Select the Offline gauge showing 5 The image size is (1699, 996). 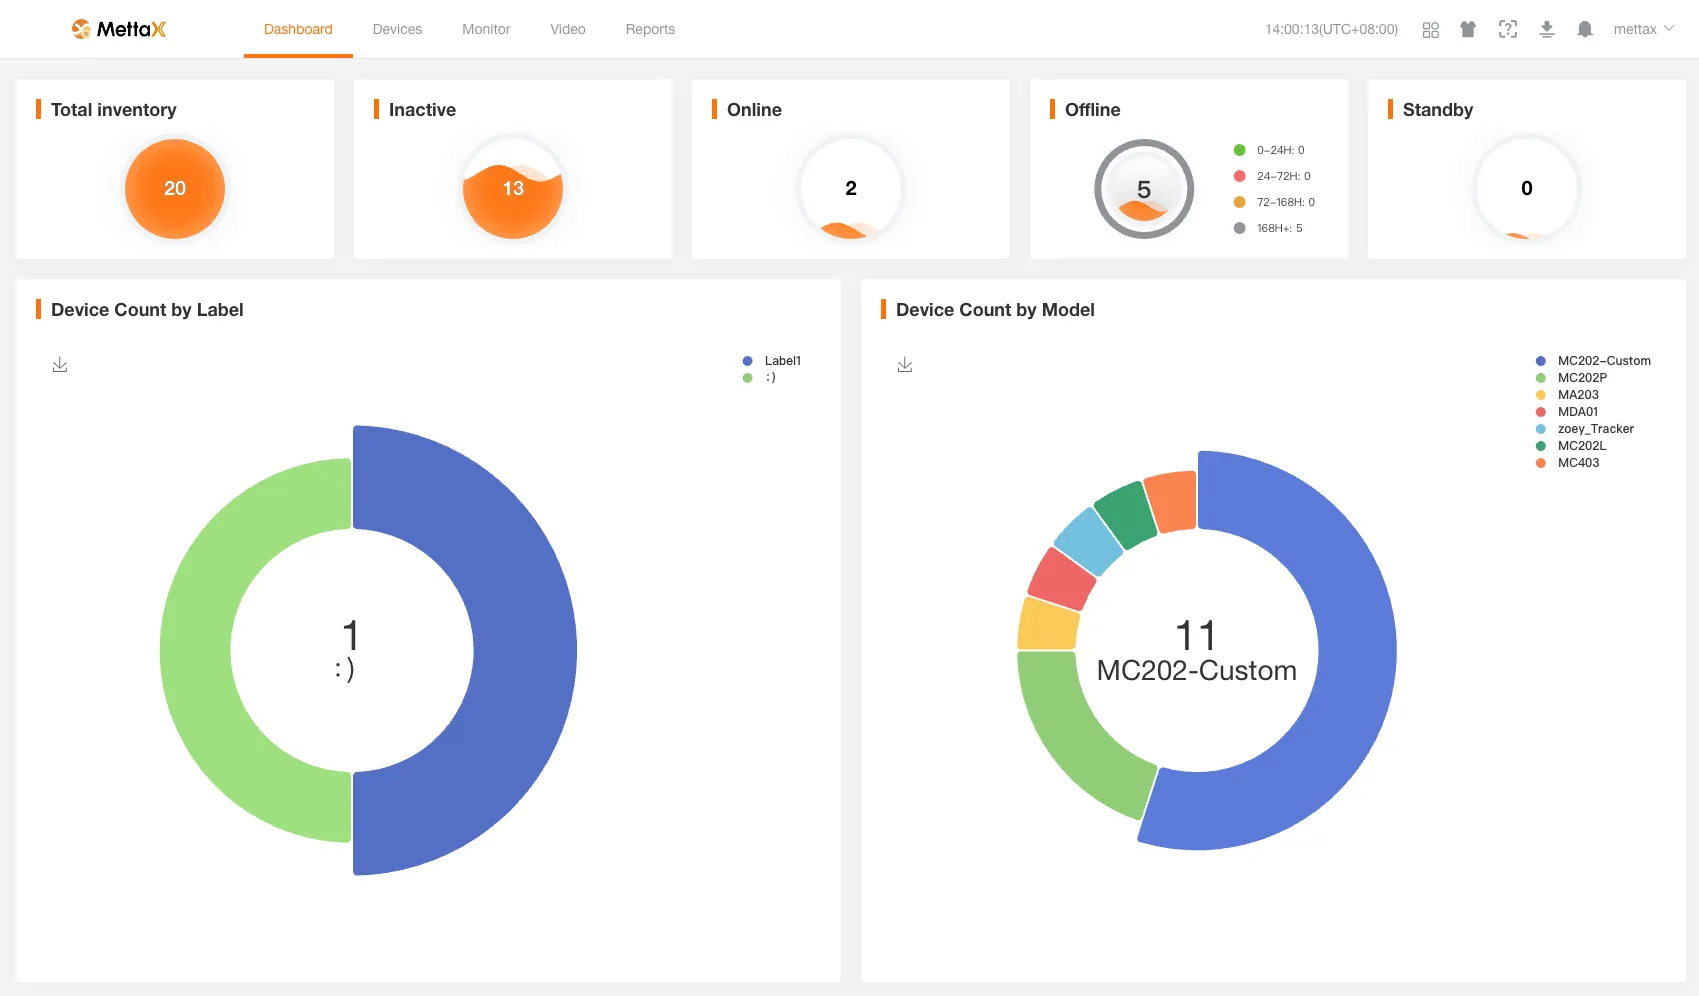click(1144, 189)
